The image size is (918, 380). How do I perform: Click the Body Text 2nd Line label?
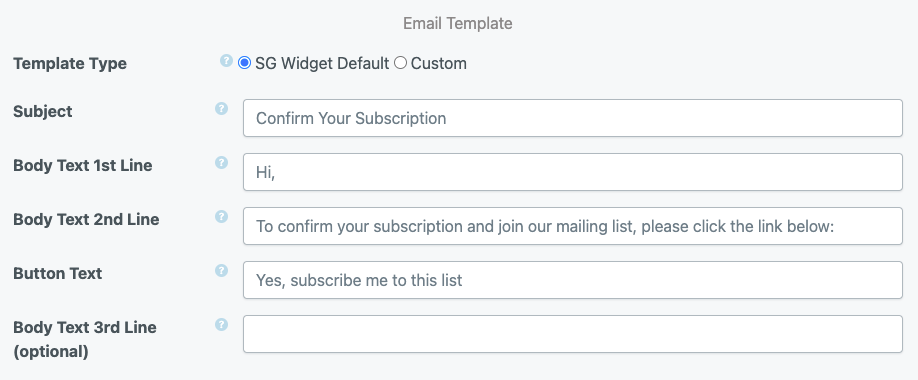(86, 219)
